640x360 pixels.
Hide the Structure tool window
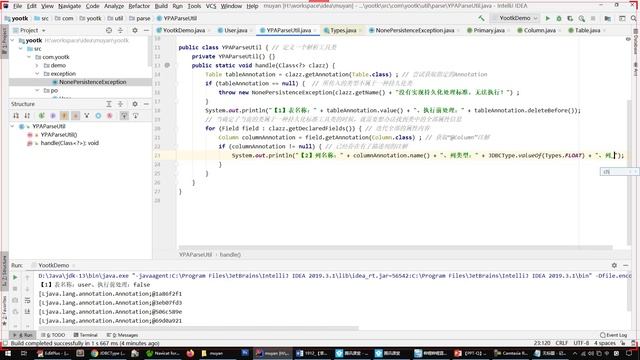coord(146,104)
